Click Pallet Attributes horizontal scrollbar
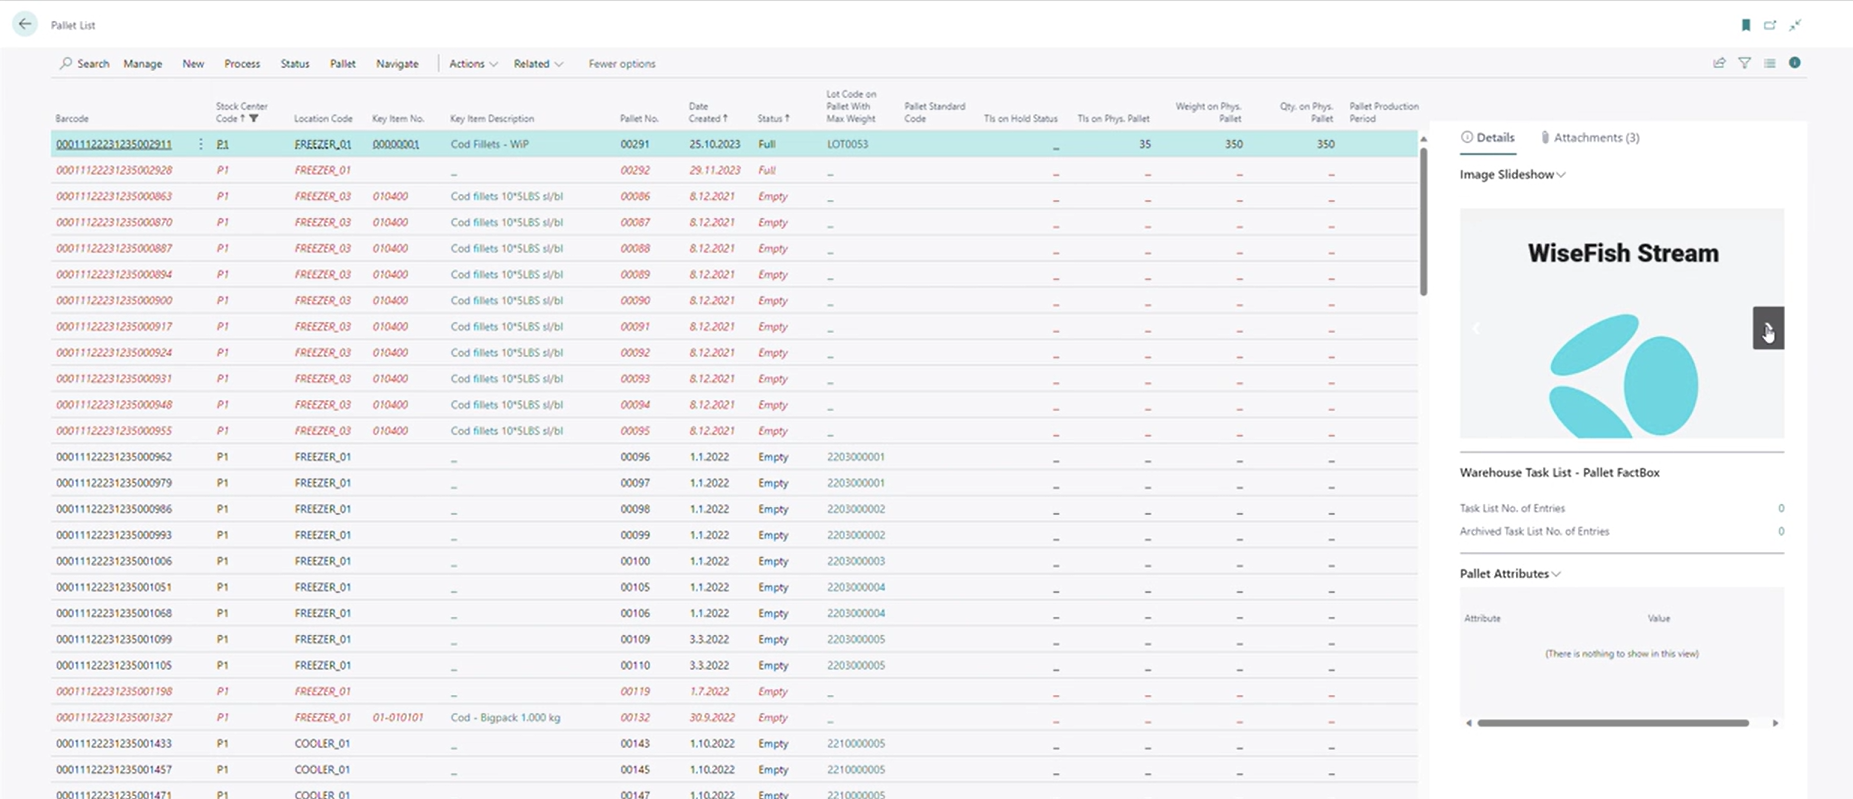The height and width of the screenshot is (799, 1853). click(1612, 723)
